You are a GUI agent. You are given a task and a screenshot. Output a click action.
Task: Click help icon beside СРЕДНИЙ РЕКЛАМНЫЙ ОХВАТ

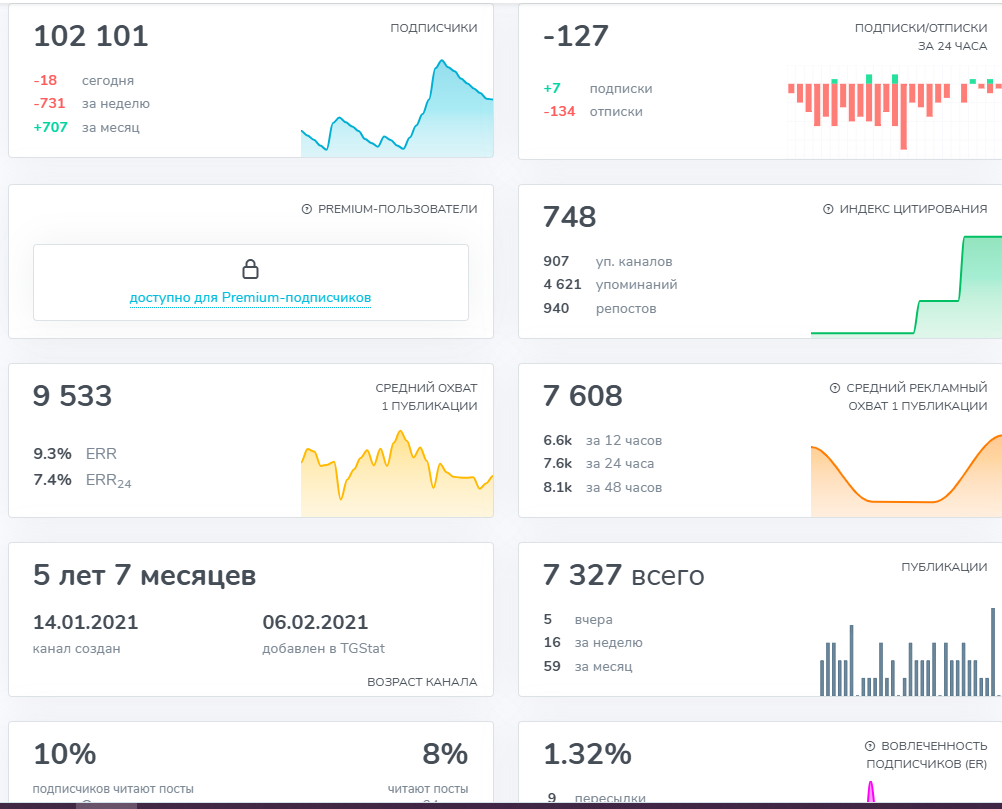pyautogui.click(x=835, y=388)
